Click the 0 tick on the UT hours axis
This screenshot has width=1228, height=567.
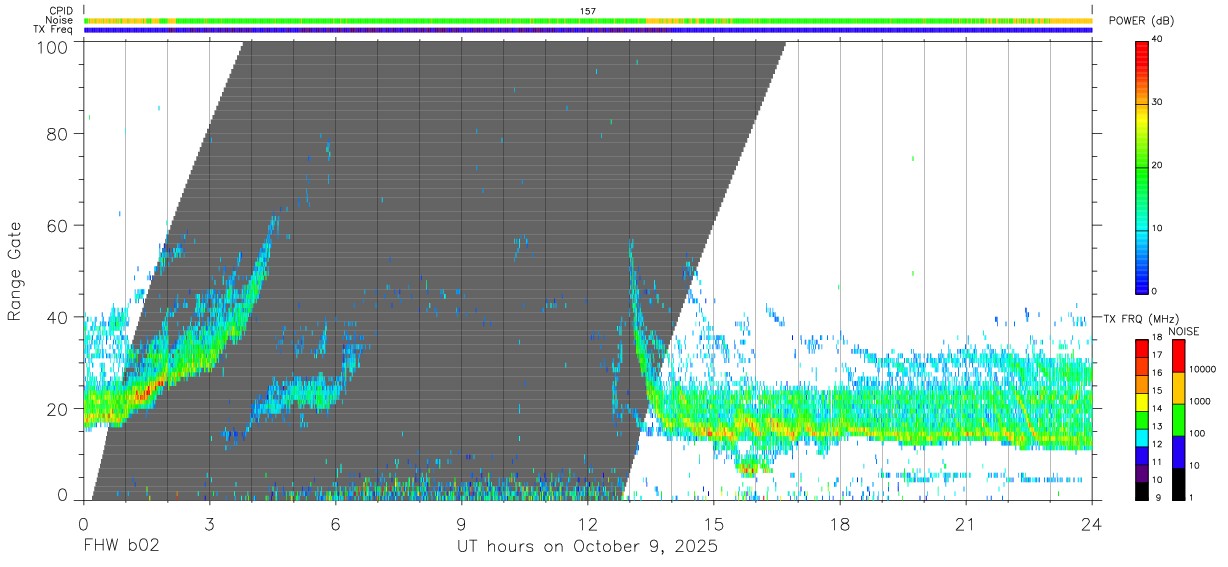click(83, 524)
